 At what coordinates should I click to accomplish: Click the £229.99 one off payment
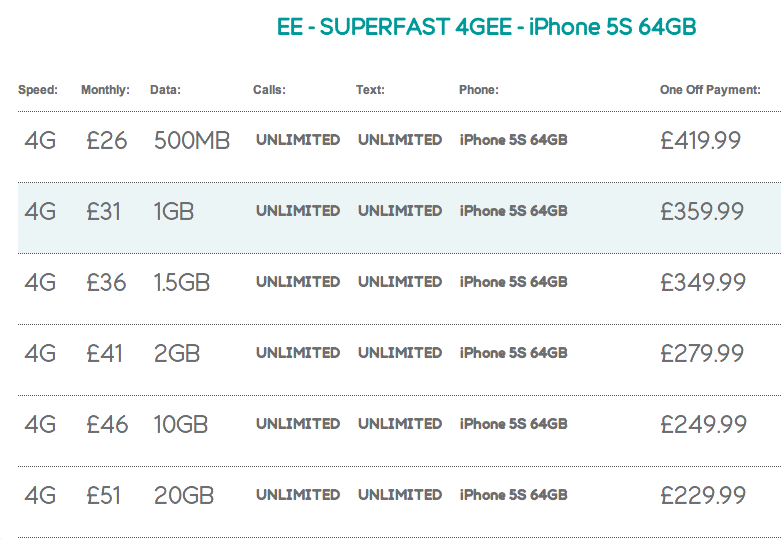(703, 495)
